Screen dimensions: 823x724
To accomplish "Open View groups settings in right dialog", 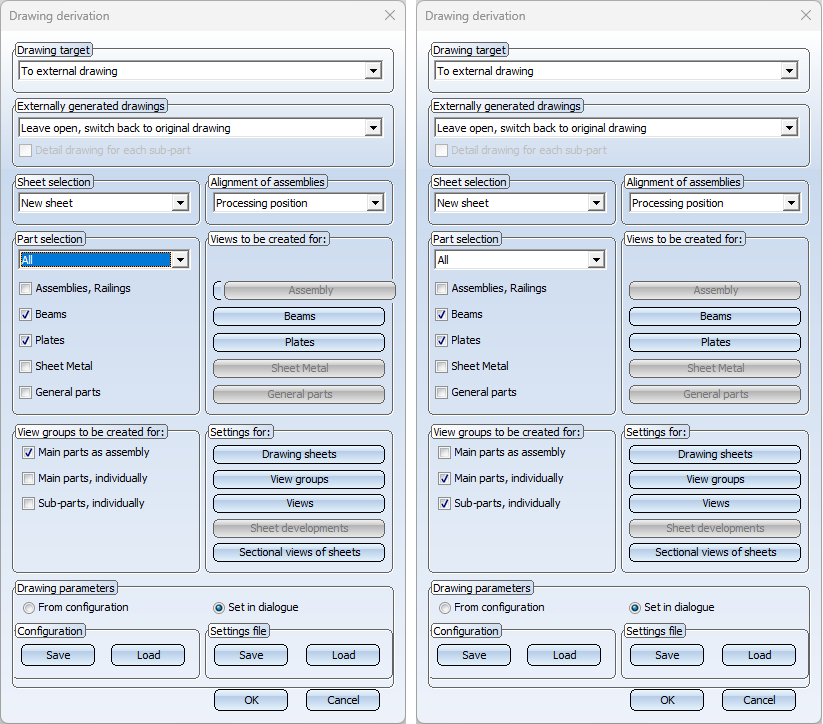I will point(715,479).
